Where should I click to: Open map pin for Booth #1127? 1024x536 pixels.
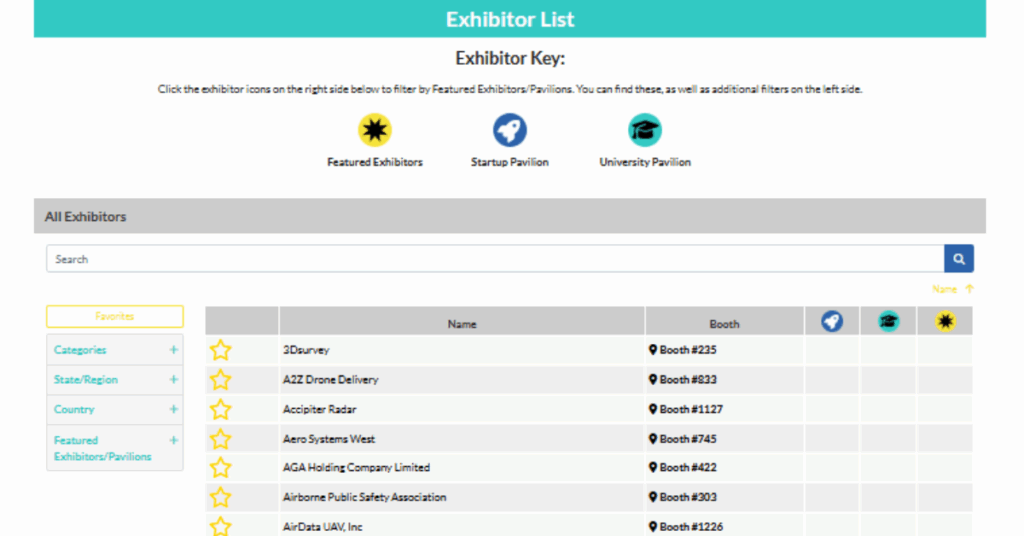point(652,409)
